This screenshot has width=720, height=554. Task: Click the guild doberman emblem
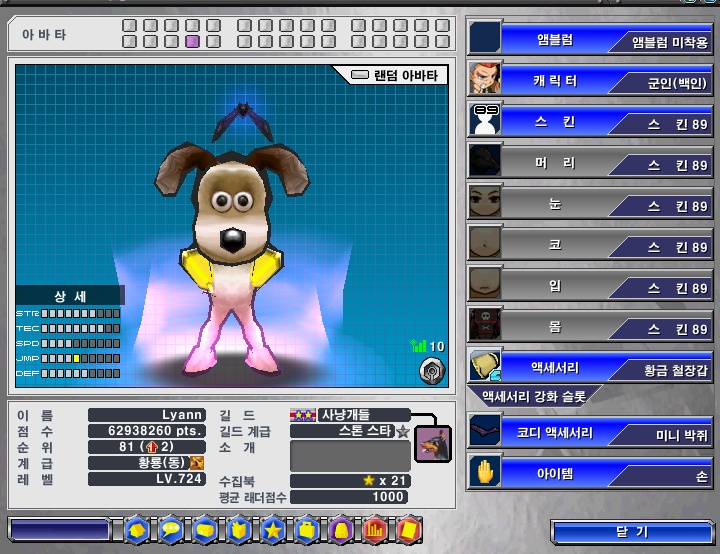coord(433,444)
